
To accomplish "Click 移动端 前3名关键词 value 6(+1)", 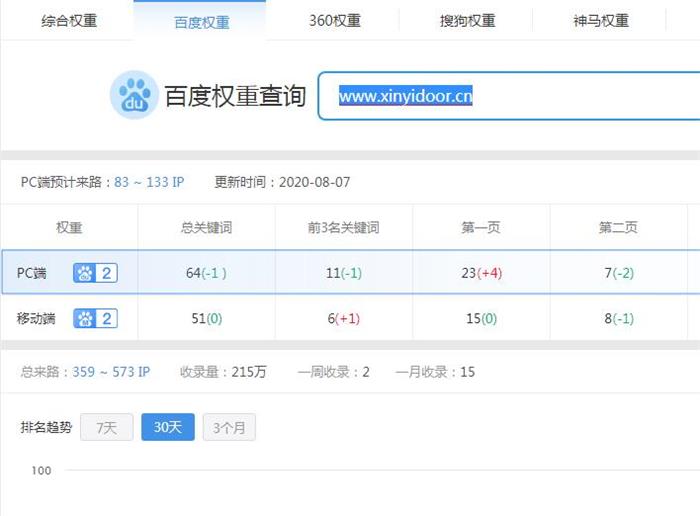I will tap(344, 318).
